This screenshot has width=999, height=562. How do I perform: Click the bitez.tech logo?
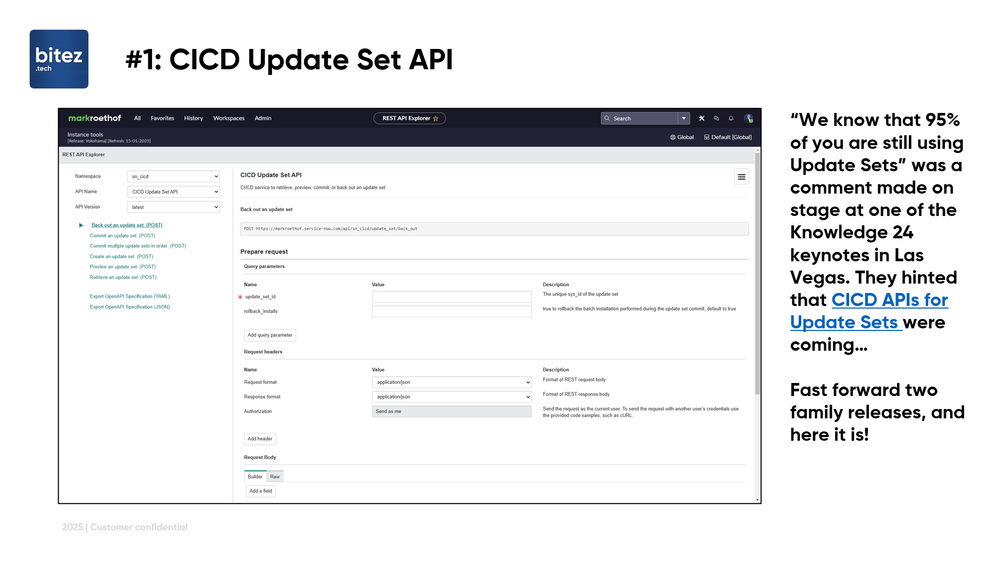tap(59, 59)
